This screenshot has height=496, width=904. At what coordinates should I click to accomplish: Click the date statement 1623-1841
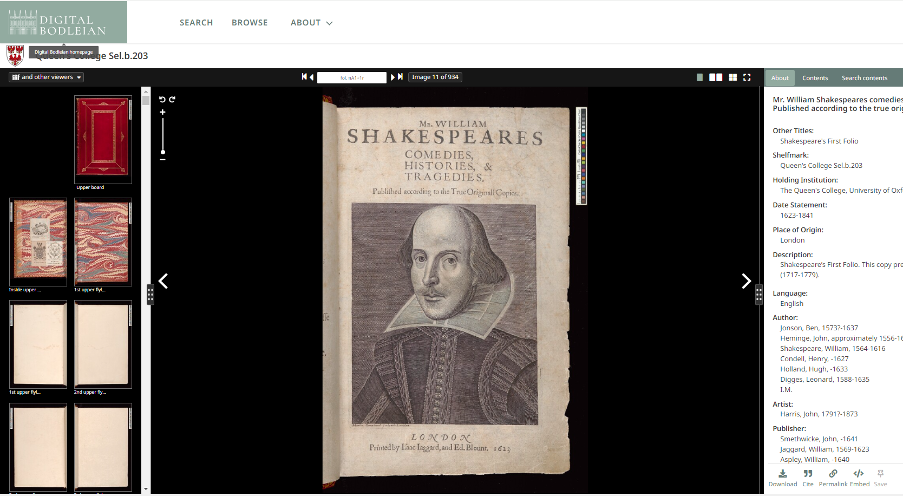[796, 216]
